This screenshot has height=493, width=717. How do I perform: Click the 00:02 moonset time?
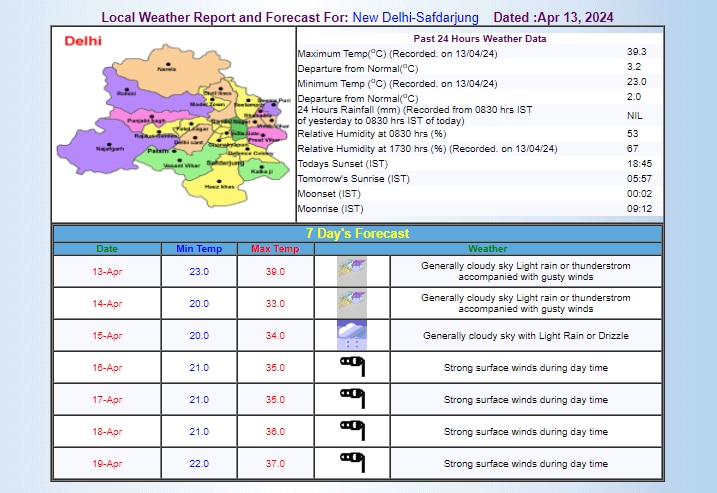point(639,194)
